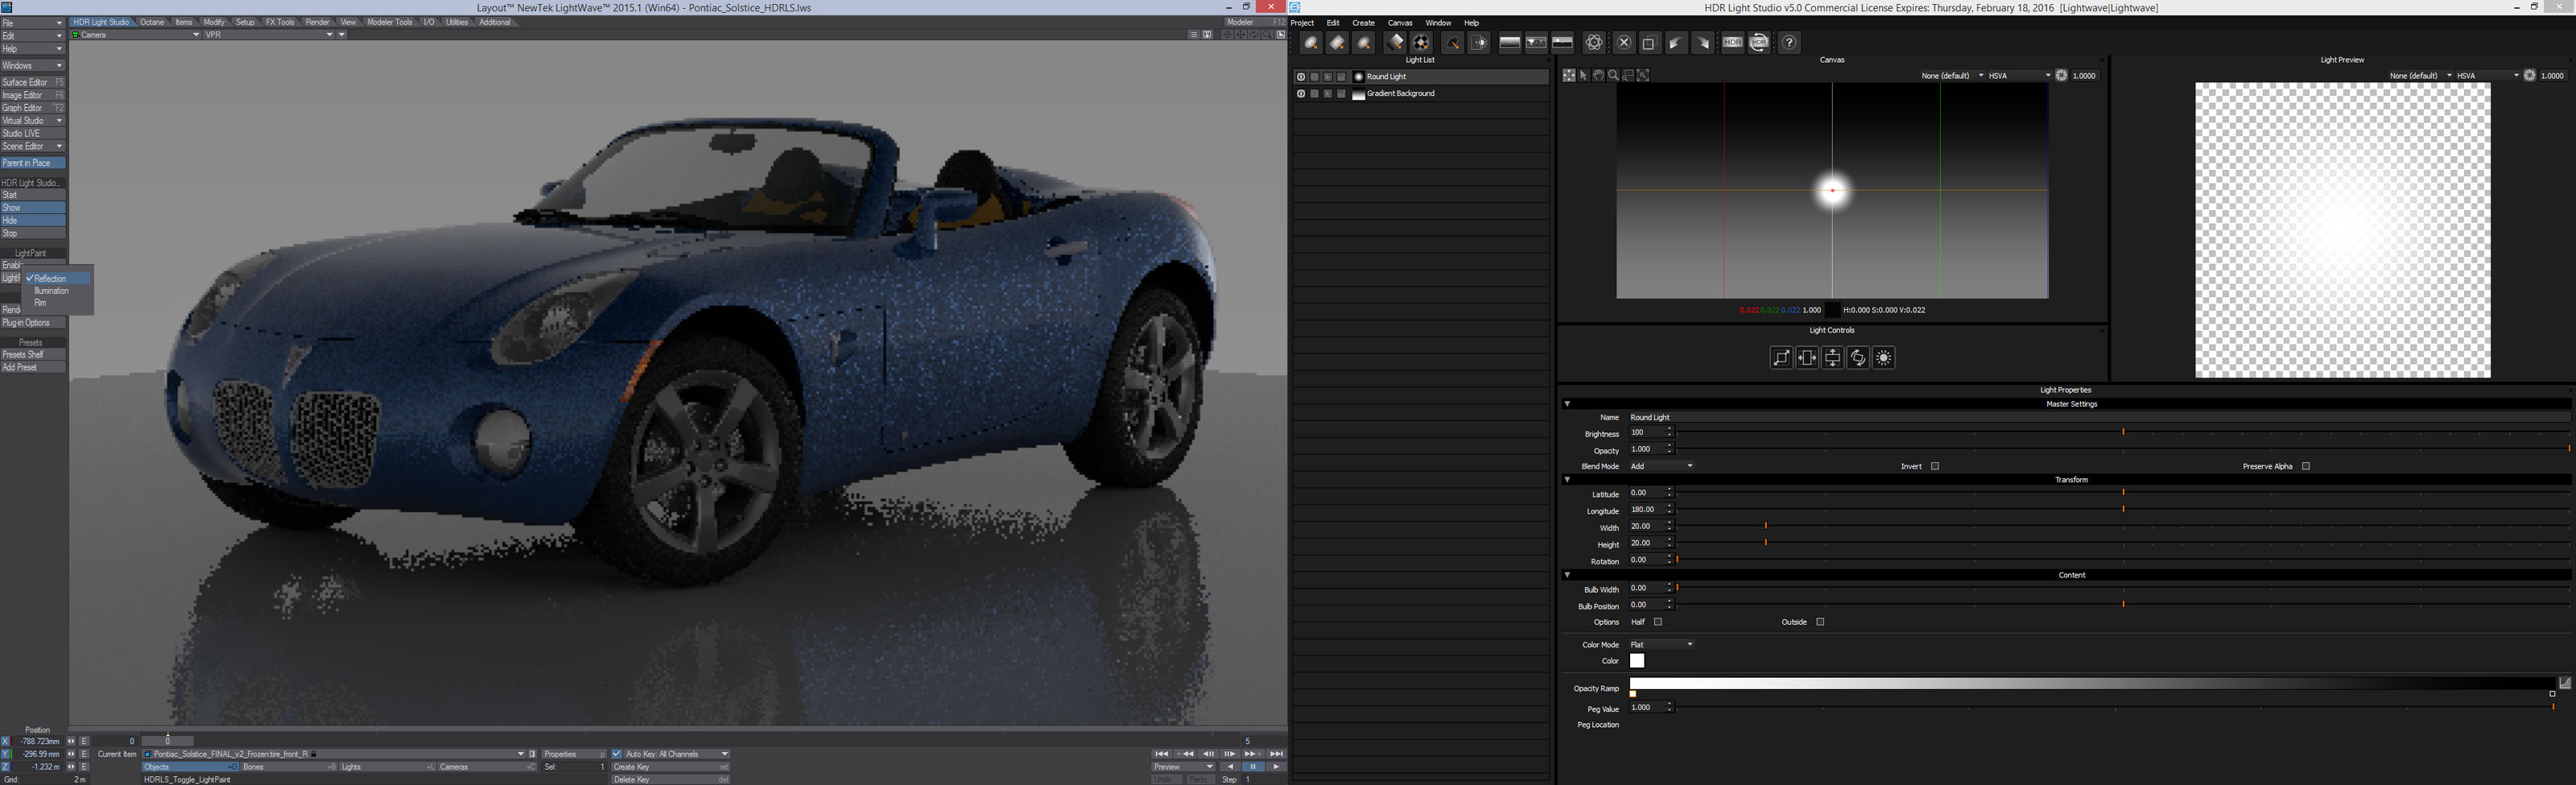The width and height of the screenshot is (2576, 785).
Task: Select Illumination in LightPaint popup menu
Action: click(x=52, y=291)
